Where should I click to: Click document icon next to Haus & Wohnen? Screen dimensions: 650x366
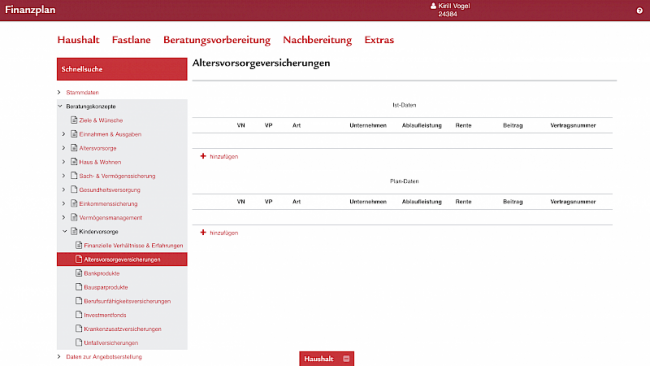74,162
